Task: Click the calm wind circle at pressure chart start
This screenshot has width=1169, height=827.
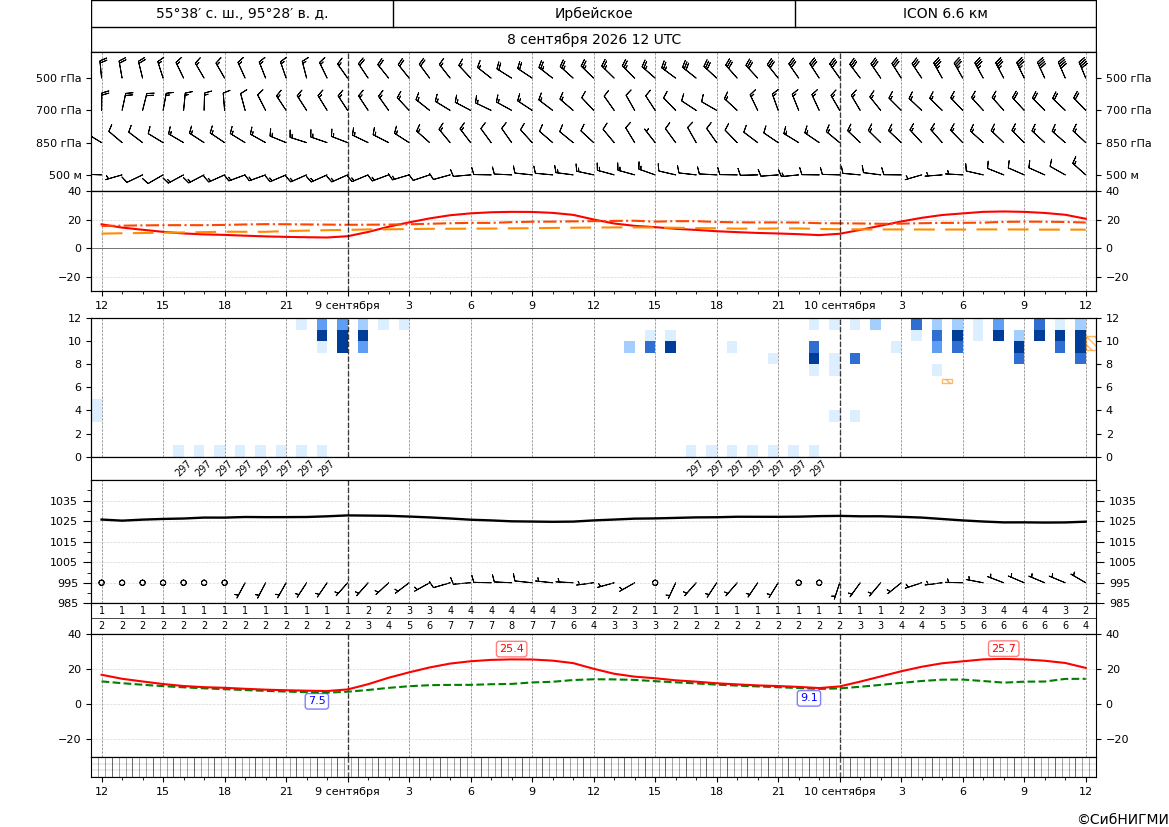Action: pos(101,583)
